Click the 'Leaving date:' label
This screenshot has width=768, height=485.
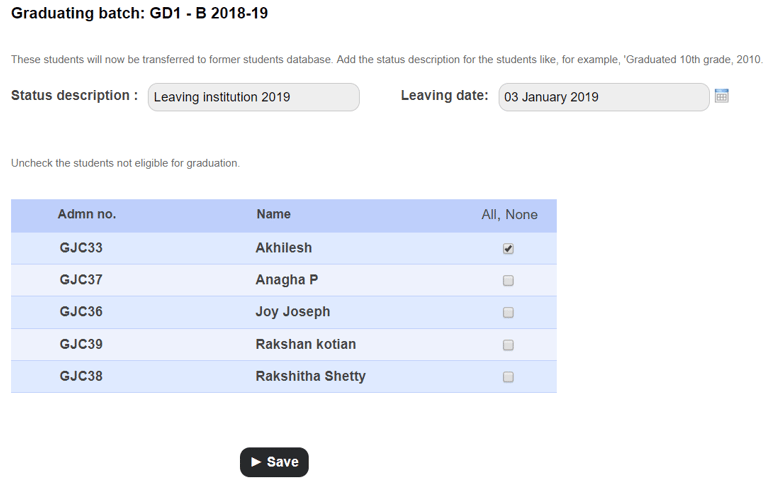pyautogui.click(x=444, y=96)
